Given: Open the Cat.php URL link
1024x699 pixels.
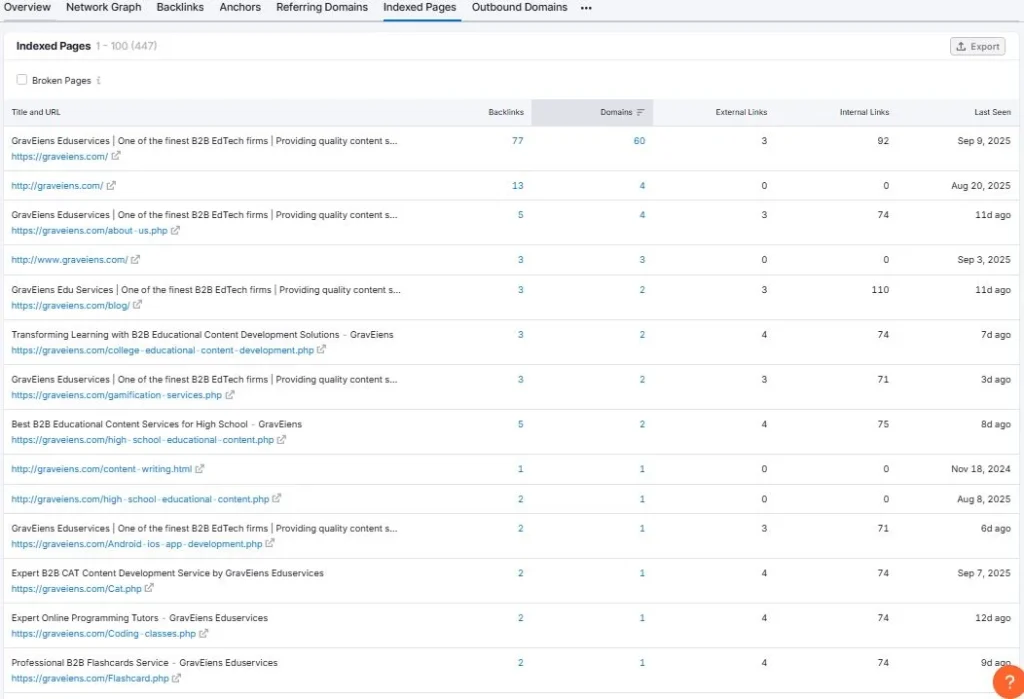Looking at the screenshot, I should pyautogui.click(x=76, y=589).
